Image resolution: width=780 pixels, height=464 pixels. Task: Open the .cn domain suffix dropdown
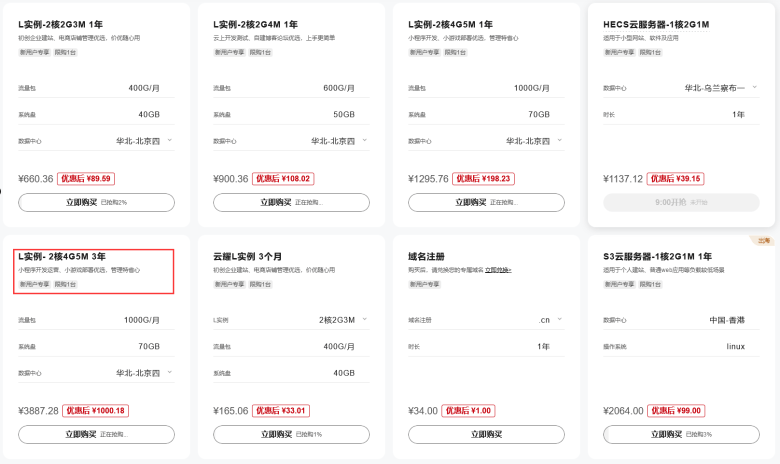(551, 320)
